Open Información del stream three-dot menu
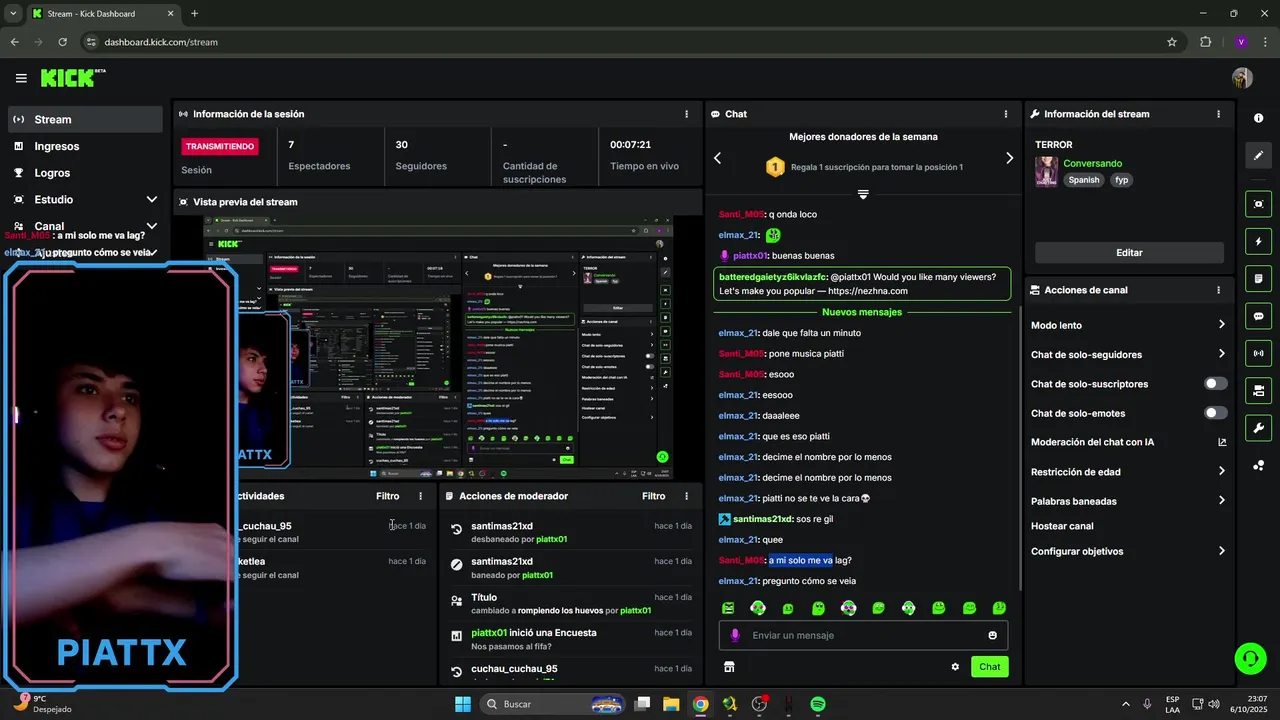This screenshot has width=1280, height=720. point(1218,114)
